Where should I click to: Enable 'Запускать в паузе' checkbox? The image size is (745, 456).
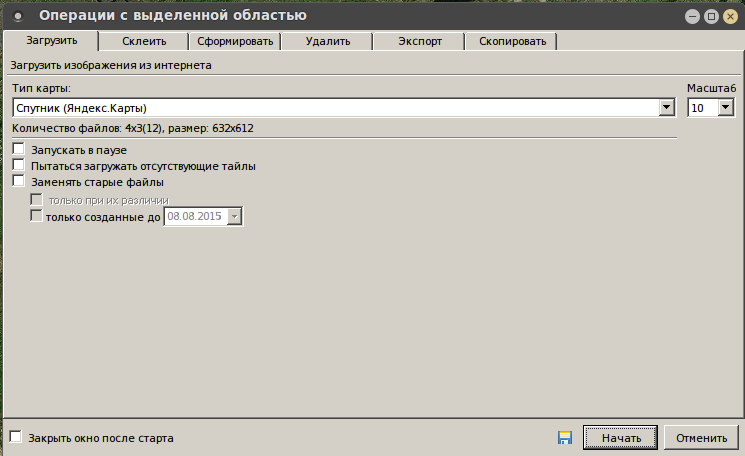pos(19,149)
